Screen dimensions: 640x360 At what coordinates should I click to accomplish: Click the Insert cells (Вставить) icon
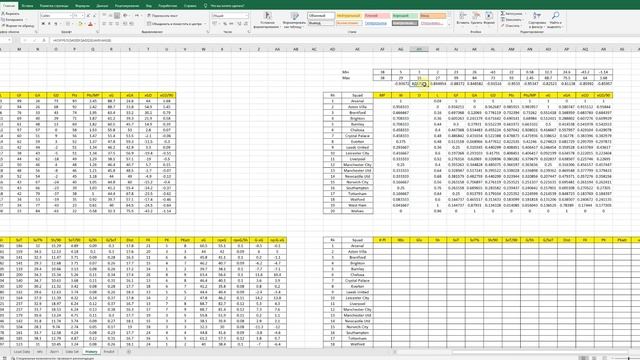coord(463,18)
